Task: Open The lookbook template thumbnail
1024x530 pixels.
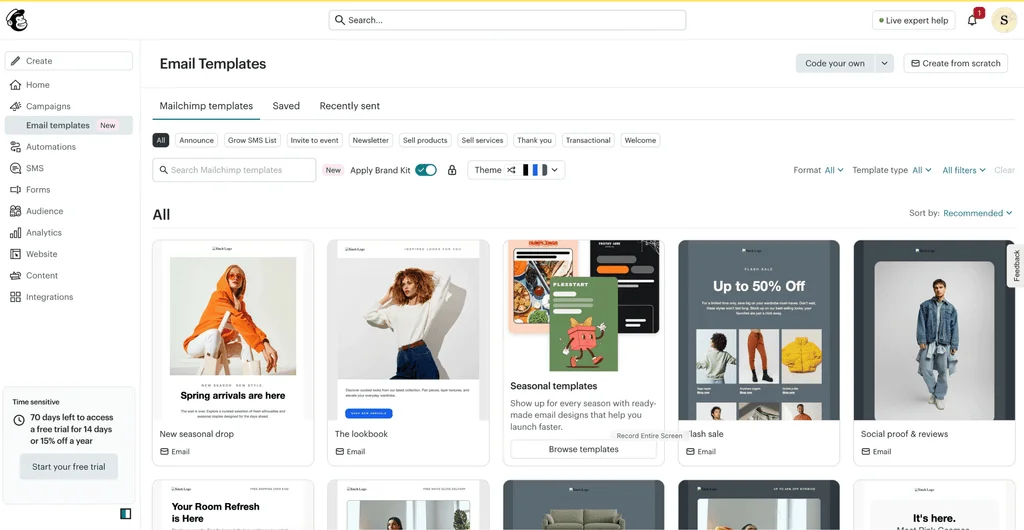Action: pyautogui.click(x=408, y=331)
